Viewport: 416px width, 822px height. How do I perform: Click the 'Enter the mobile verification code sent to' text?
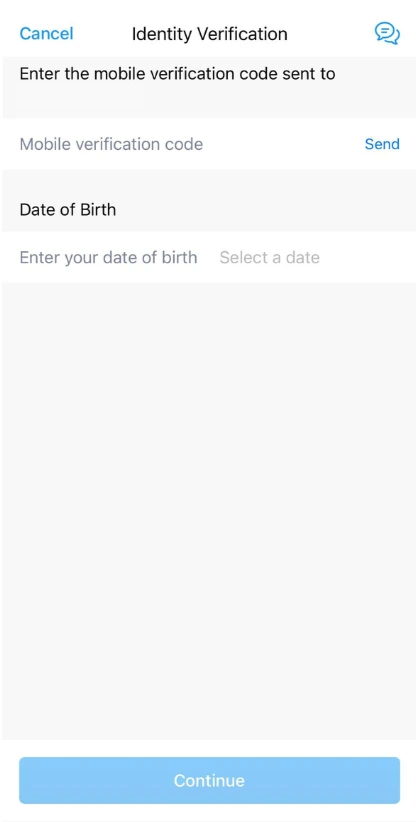point(177,73)
